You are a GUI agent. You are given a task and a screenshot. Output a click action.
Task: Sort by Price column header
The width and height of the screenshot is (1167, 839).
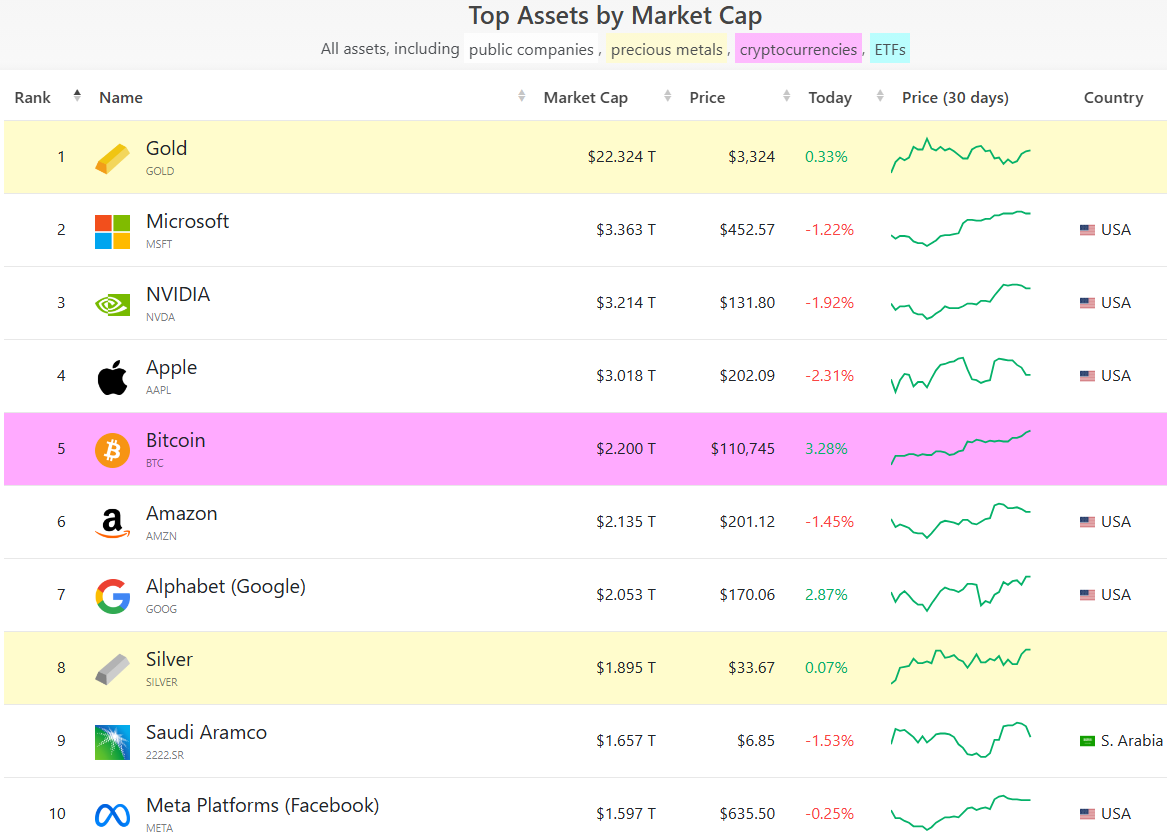[707, 97]
